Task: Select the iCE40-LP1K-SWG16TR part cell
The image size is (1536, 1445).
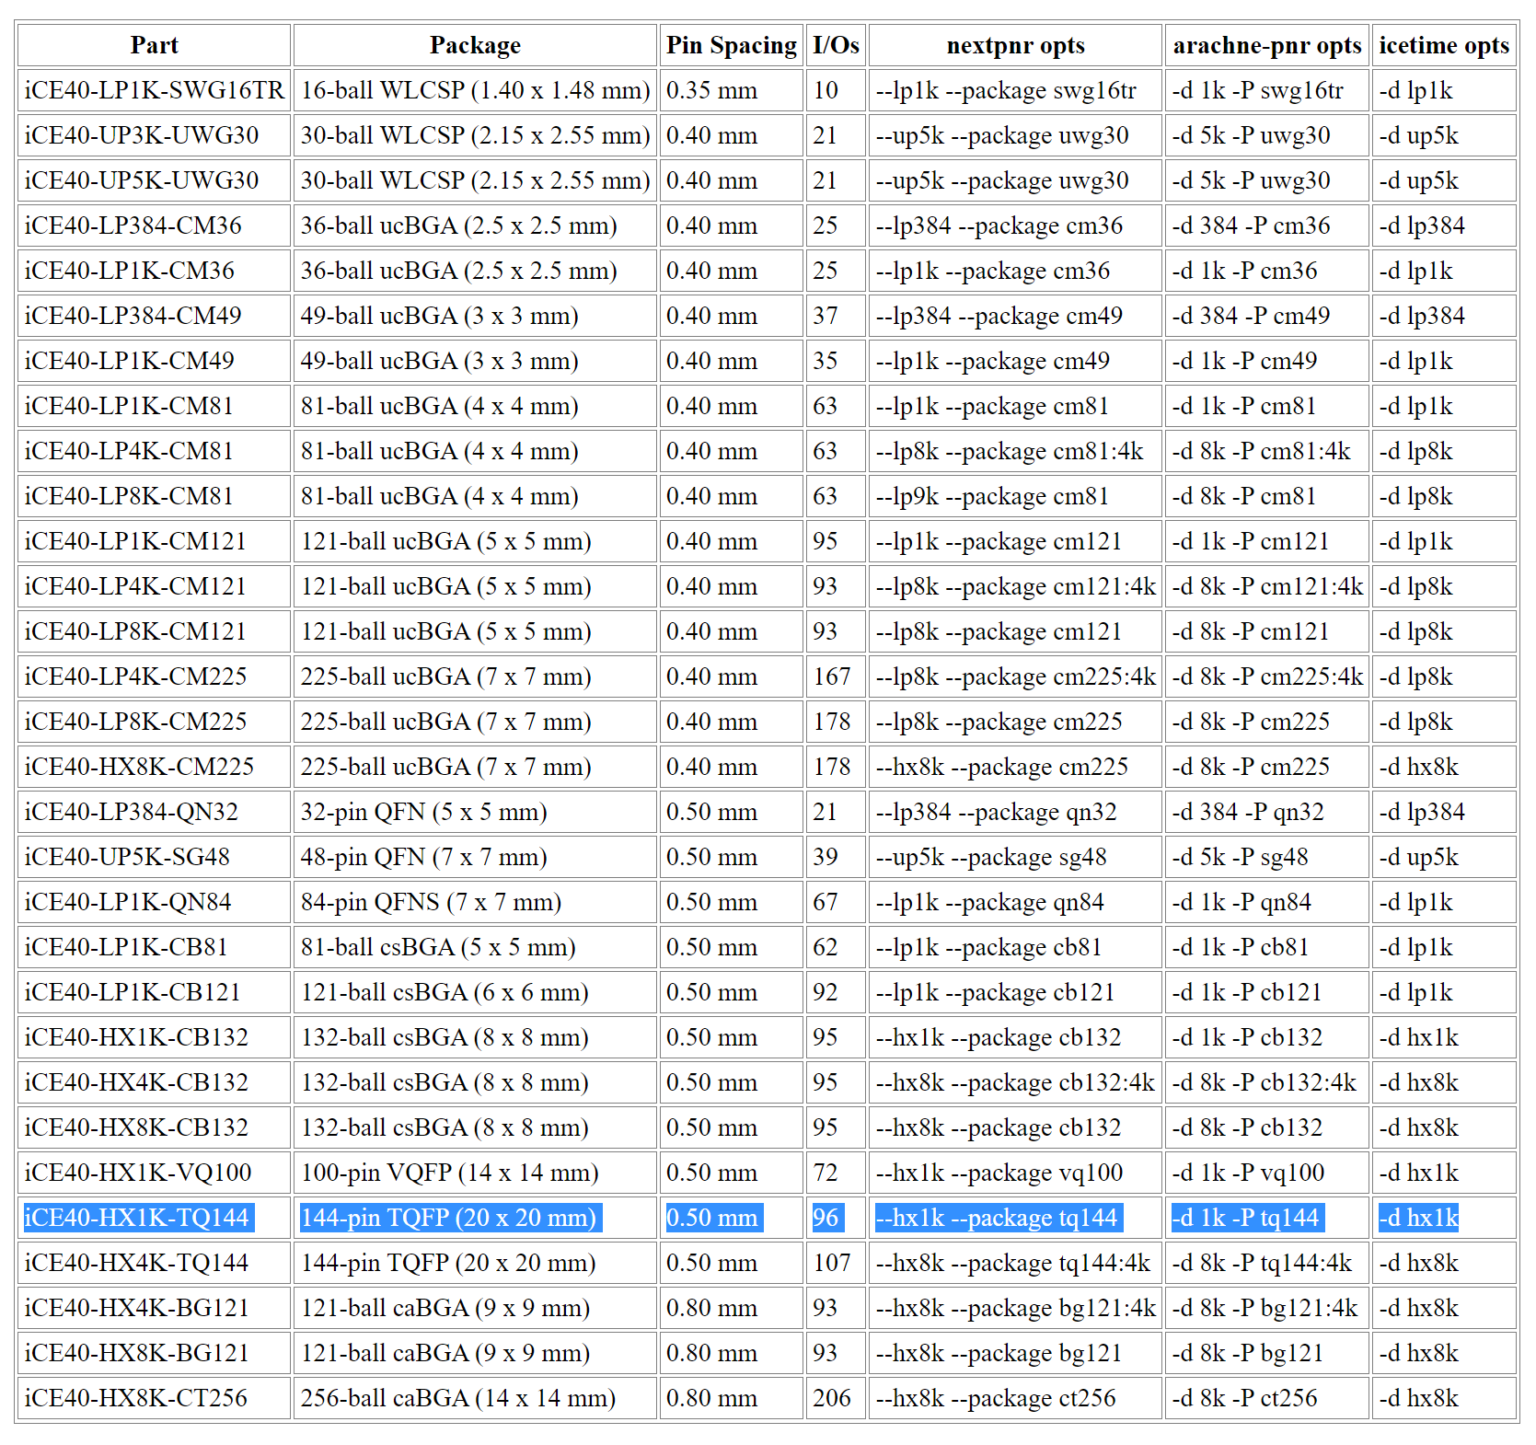Action: click(154, 90)
